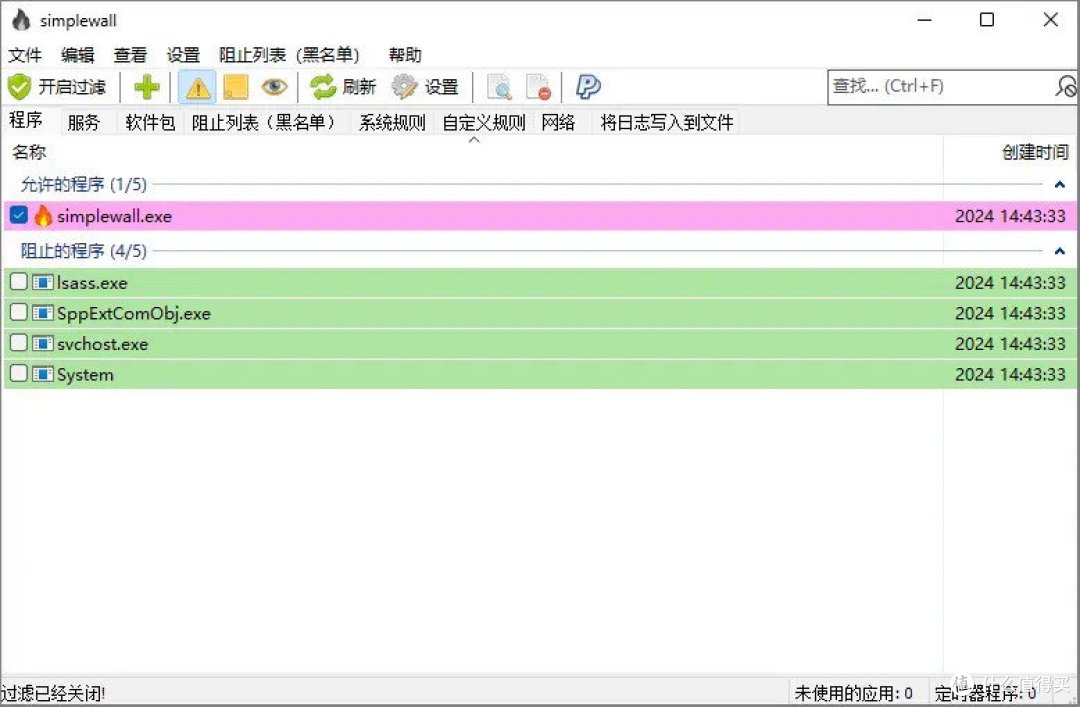Switch to the 将日志写入到文件 tab
Screen dimensions: 1080x707
click(666, 123)
